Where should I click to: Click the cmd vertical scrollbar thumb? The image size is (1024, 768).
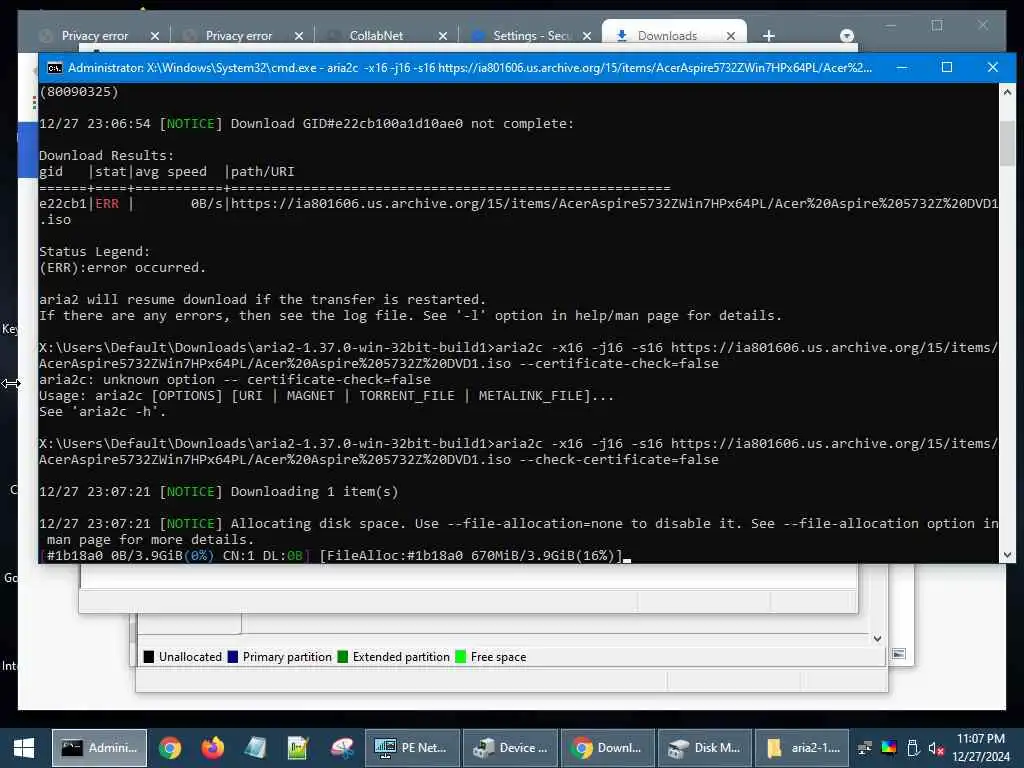(1007, 143)
